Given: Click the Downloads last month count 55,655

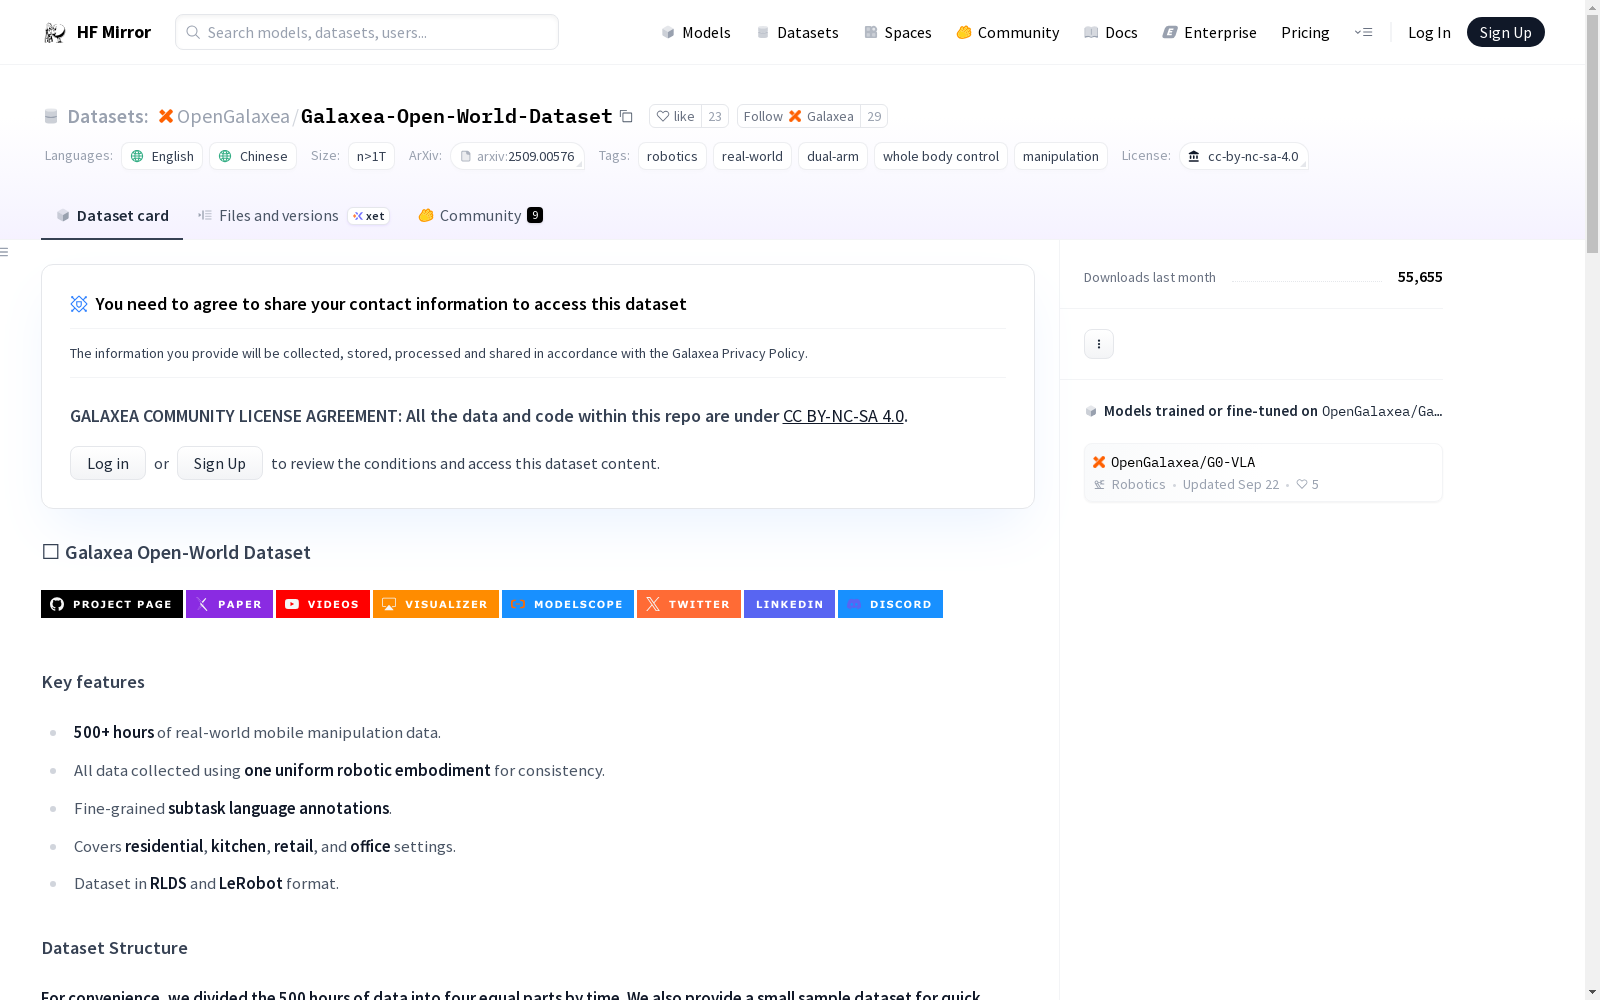Looking at the screenshot, I should click(1420, 277).
